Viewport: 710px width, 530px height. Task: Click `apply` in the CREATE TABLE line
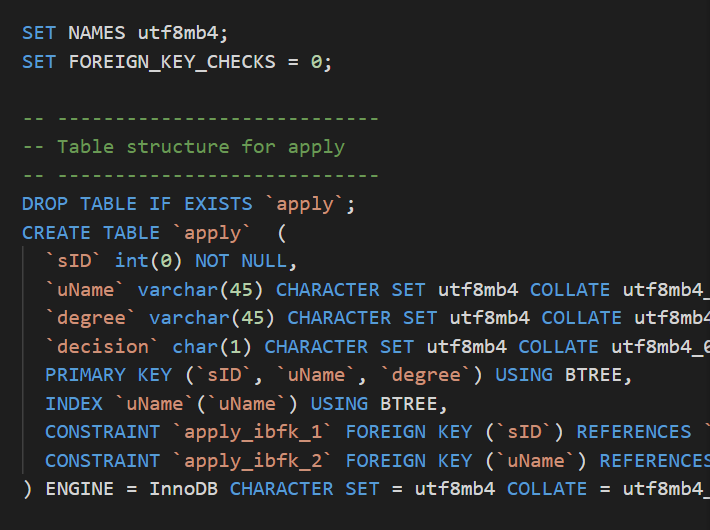(x=212, y=233)
